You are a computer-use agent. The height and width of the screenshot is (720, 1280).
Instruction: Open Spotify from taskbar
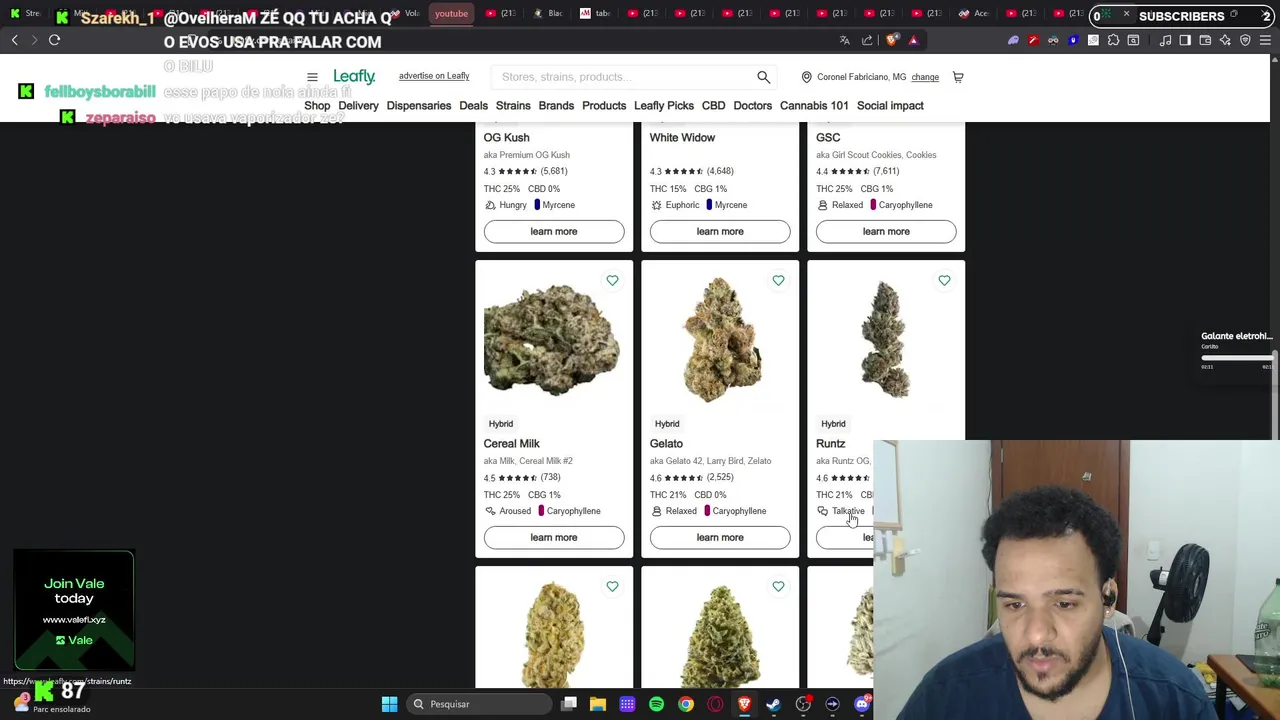[x=656, y=704]
